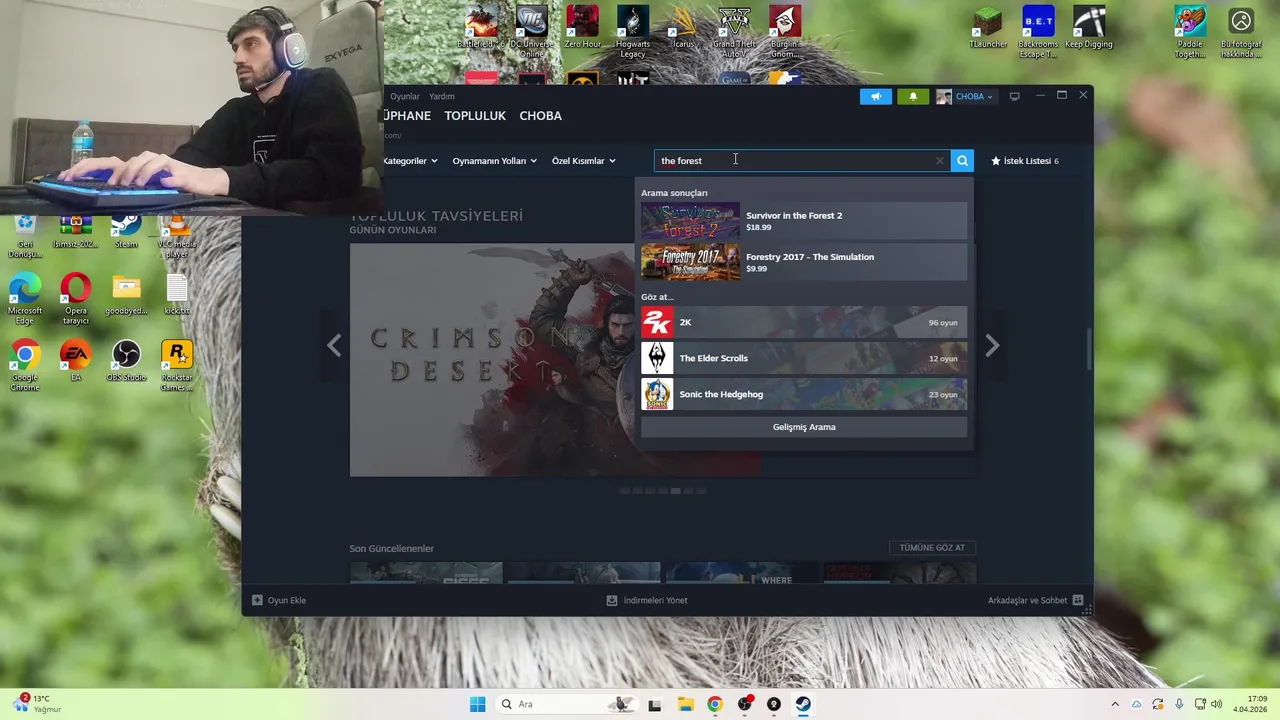Browse the 2K publisher entry

804,322
